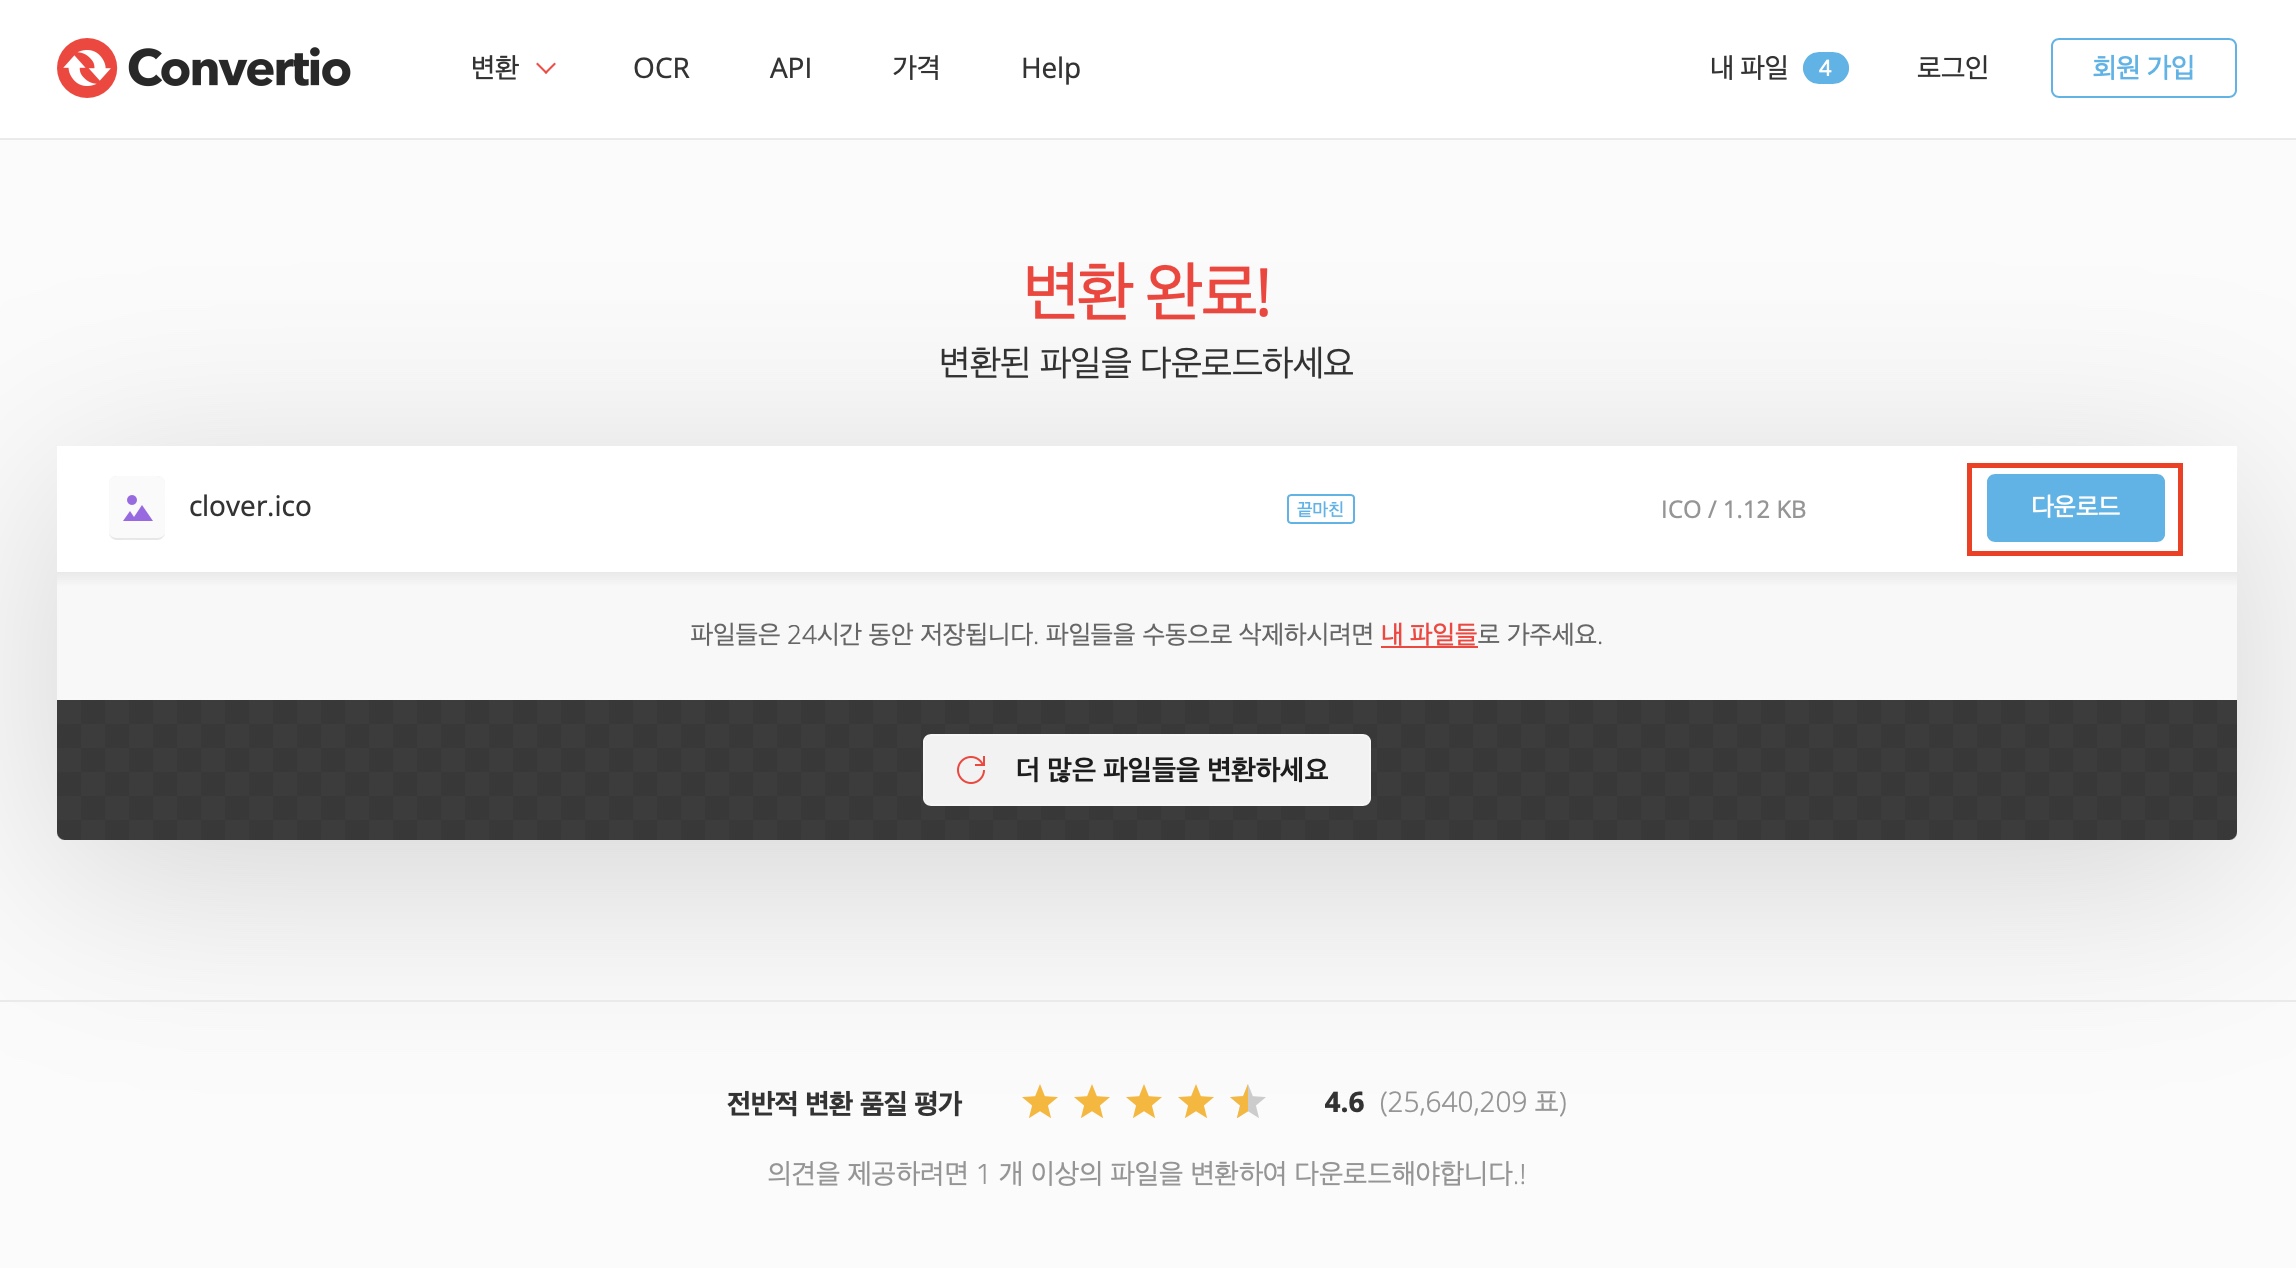This screenshot has height=1268, width=2296.
Task: Click the 로그인 link
Action: [1952, 68]
